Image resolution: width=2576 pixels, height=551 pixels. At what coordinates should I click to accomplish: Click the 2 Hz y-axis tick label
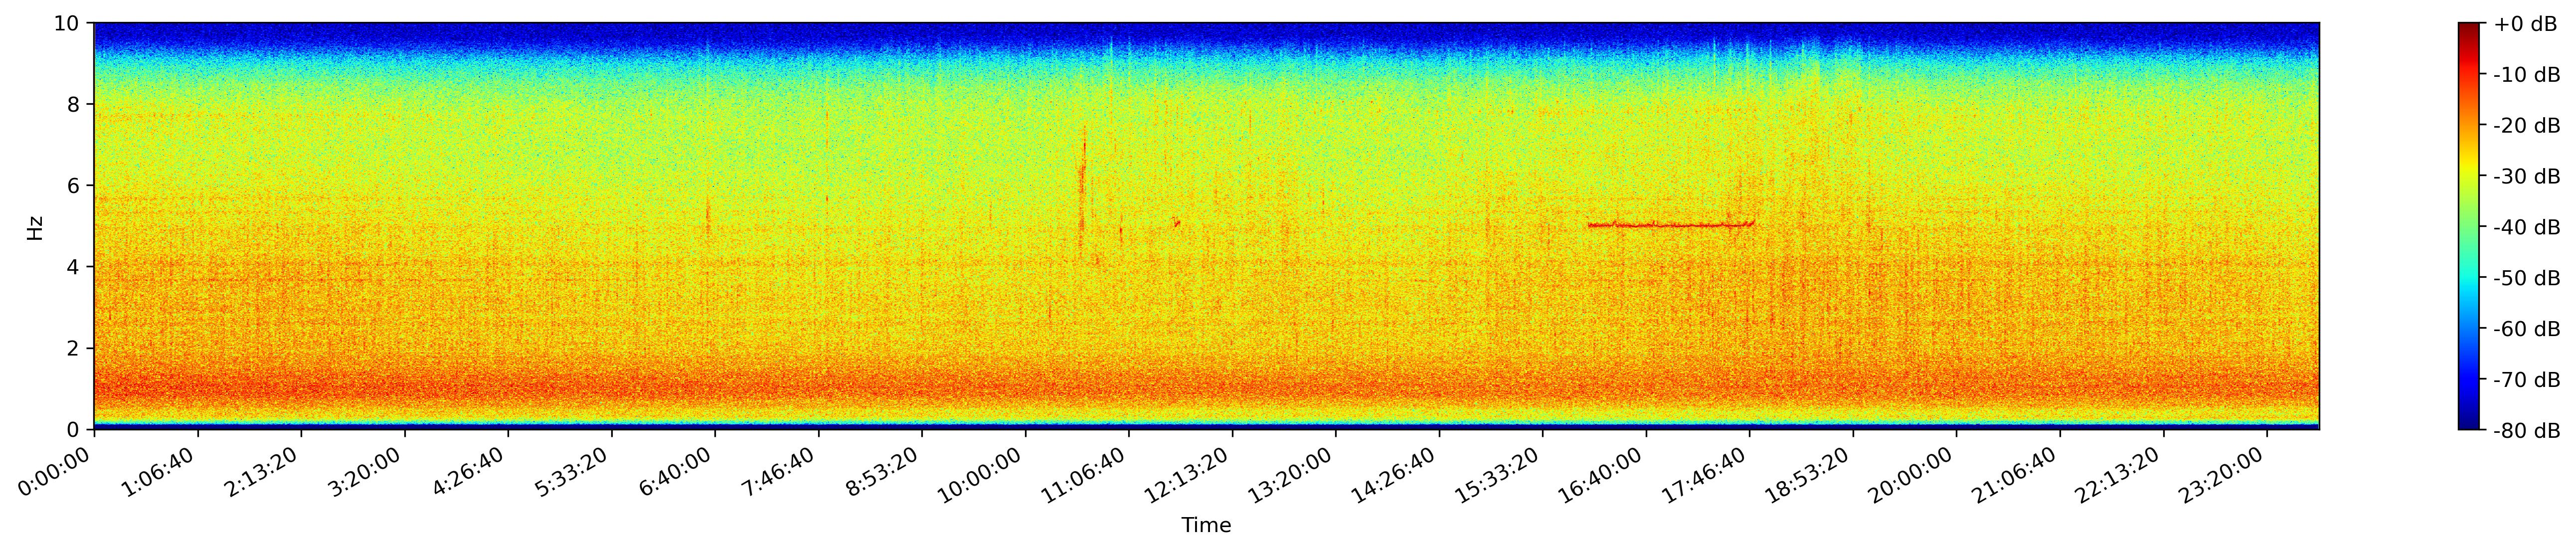[74, 348]
